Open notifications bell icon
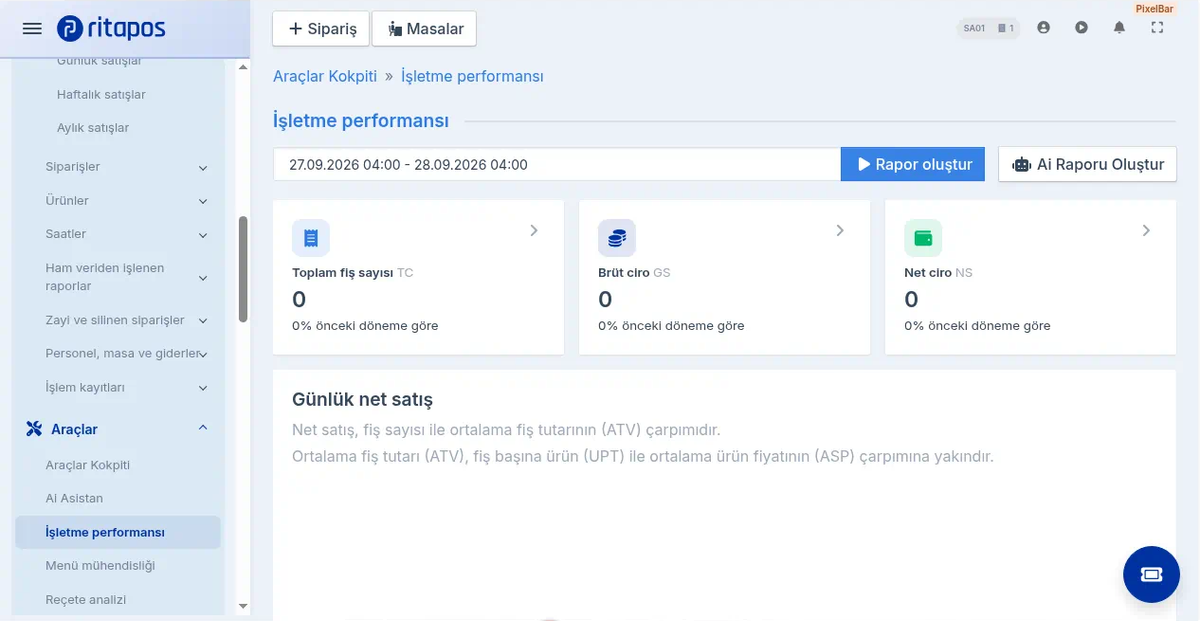Screen dimensions: 1200x621 coord(1119,28)
